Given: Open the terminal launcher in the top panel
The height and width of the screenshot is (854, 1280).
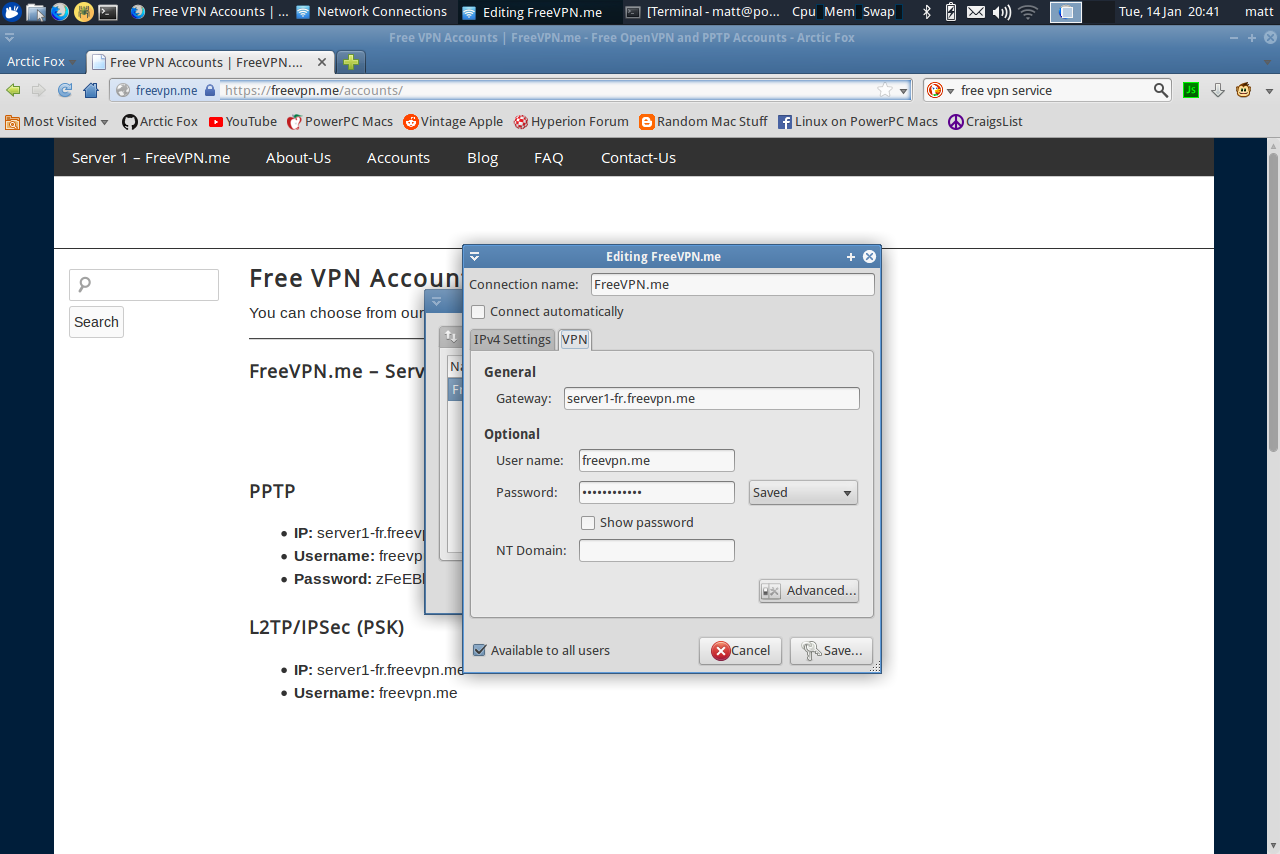Looking at the screenshot, I should pyautogui.click(x=108, y=12).
